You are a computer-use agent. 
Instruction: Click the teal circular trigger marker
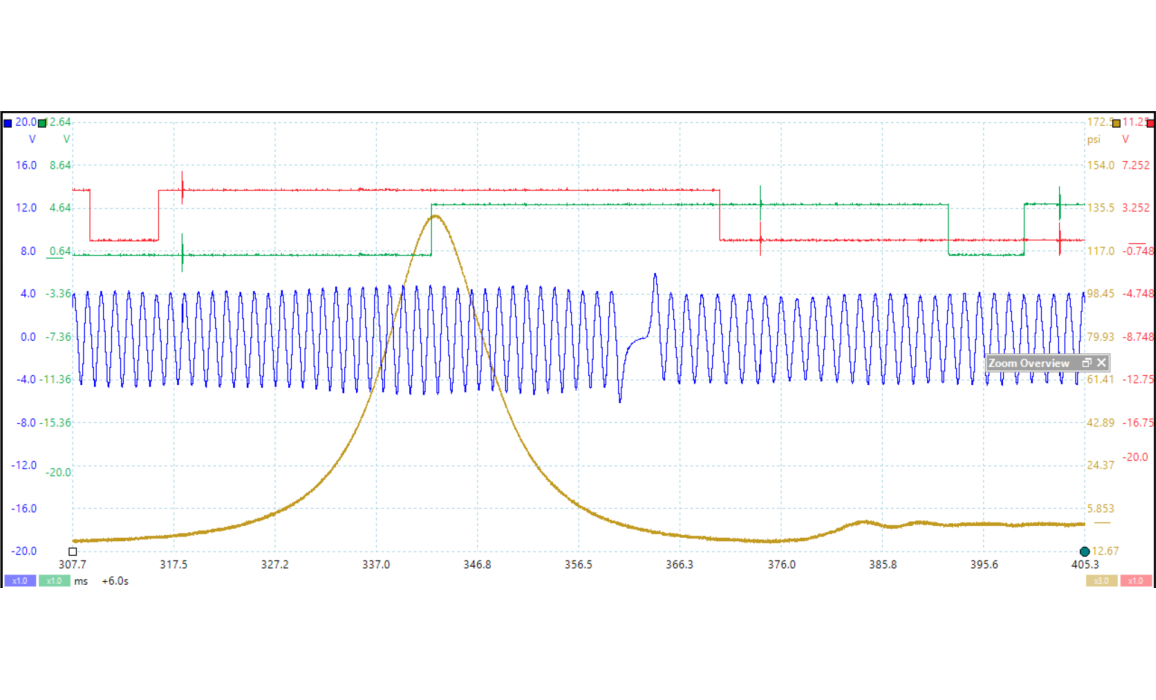pos(1084,551)
